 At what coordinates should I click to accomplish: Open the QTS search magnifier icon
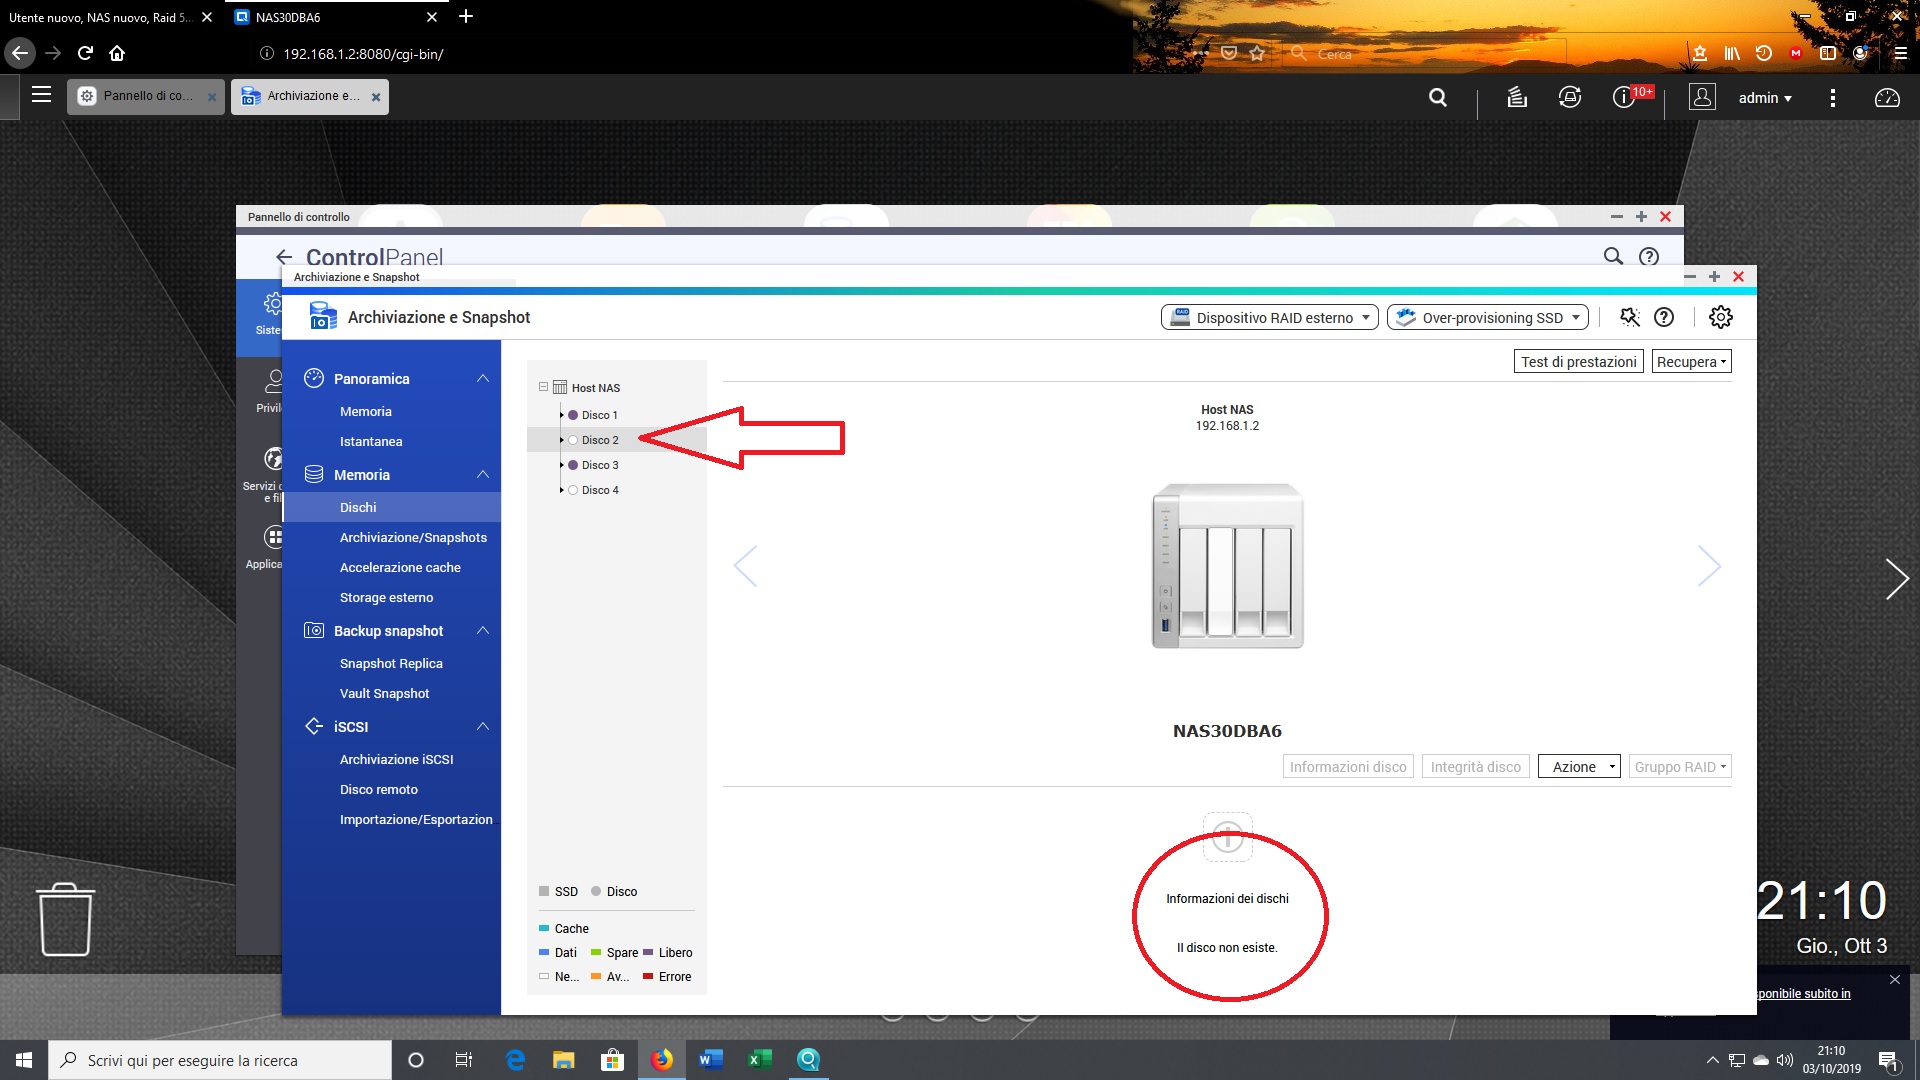tap(1438, 97)
